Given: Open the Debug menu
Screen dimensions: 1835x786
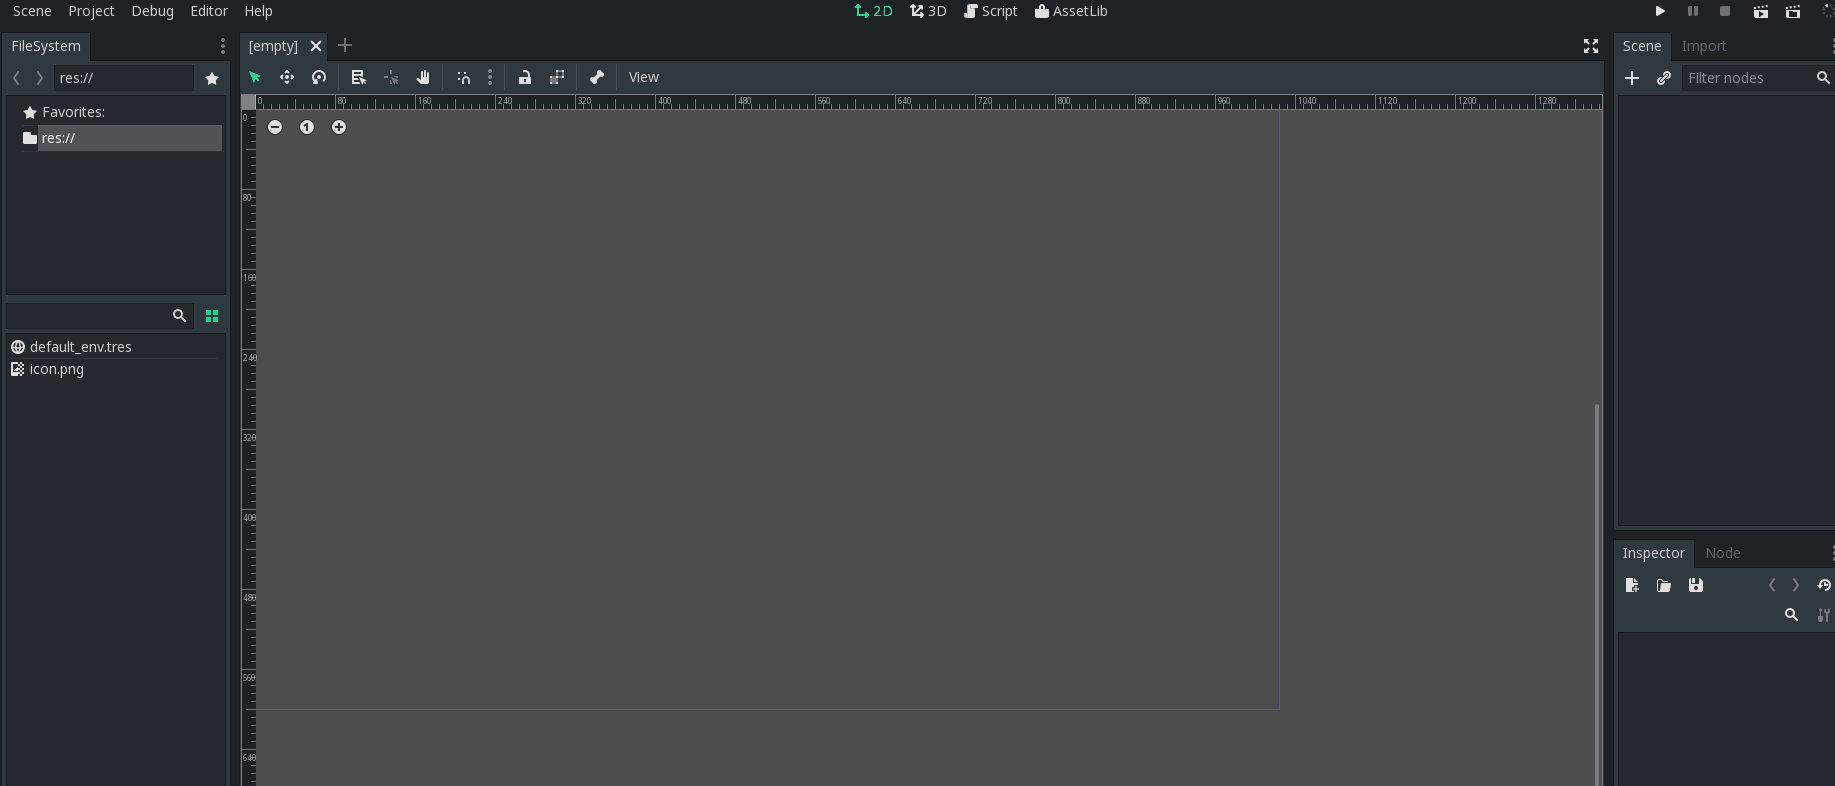Looking at the screenshot, I should point(152,11).
